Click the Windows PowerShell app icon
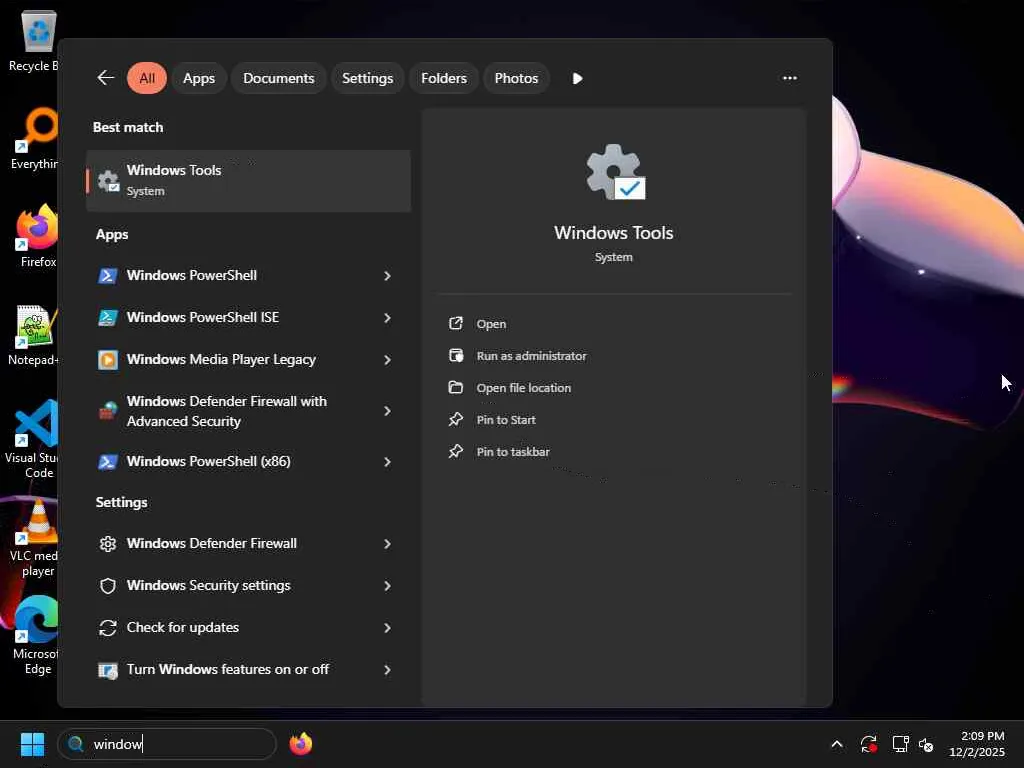The width and height of the screenshot is (1024, 768). [108, 276]
